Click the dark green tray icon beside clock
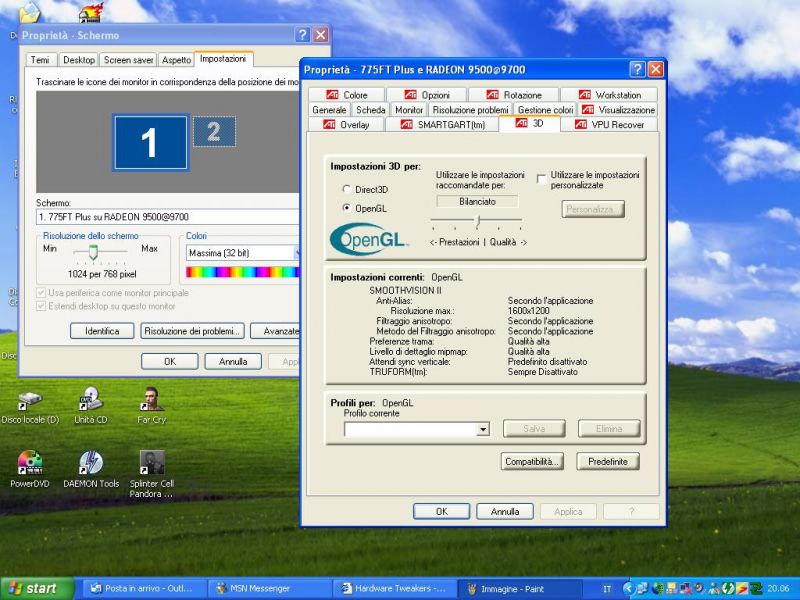 point(756,589)
